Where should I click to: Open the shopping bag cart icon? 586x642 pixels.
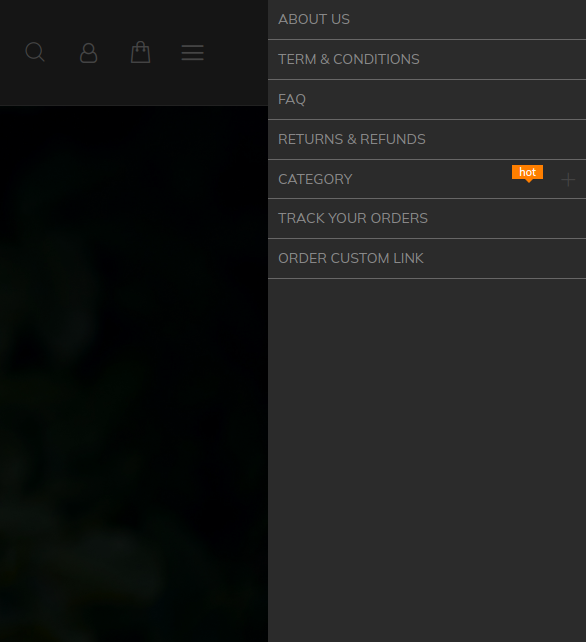140,52
